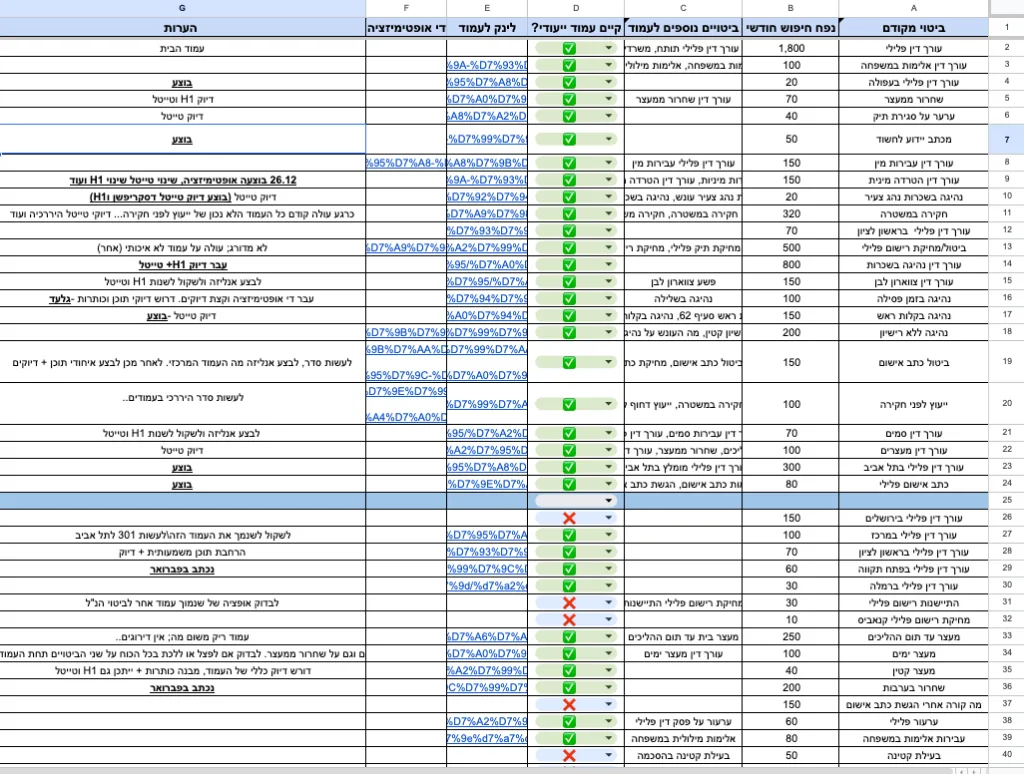This screenshot has width=1024, height=774.
Task: Open column F link in נהיגה ללא רישיון row
Action: (x=406, y=333)
